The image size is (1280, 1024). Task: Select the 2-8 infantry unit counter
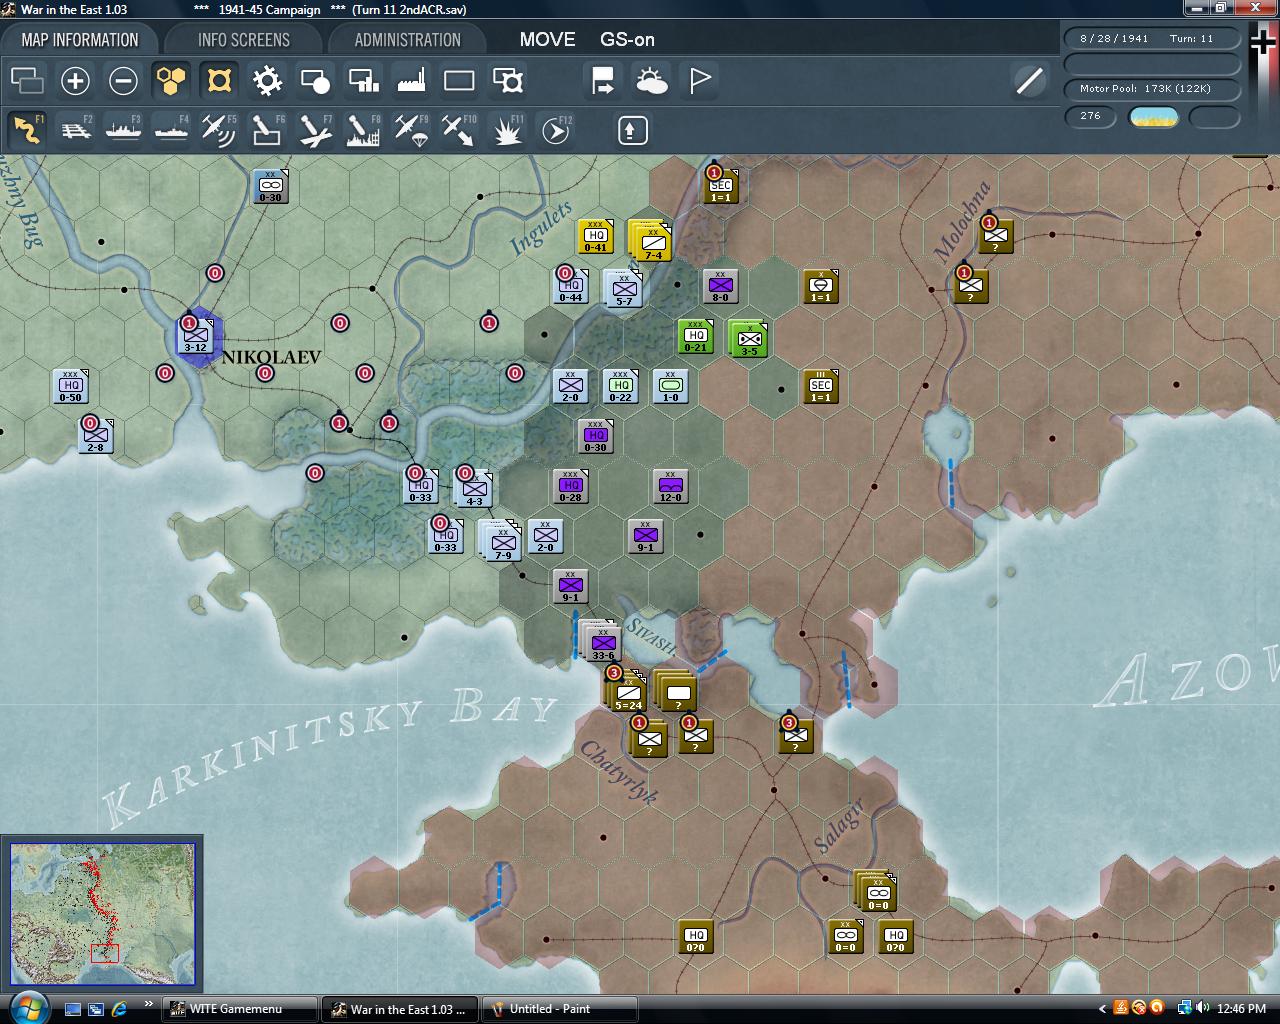coord(95,435)
